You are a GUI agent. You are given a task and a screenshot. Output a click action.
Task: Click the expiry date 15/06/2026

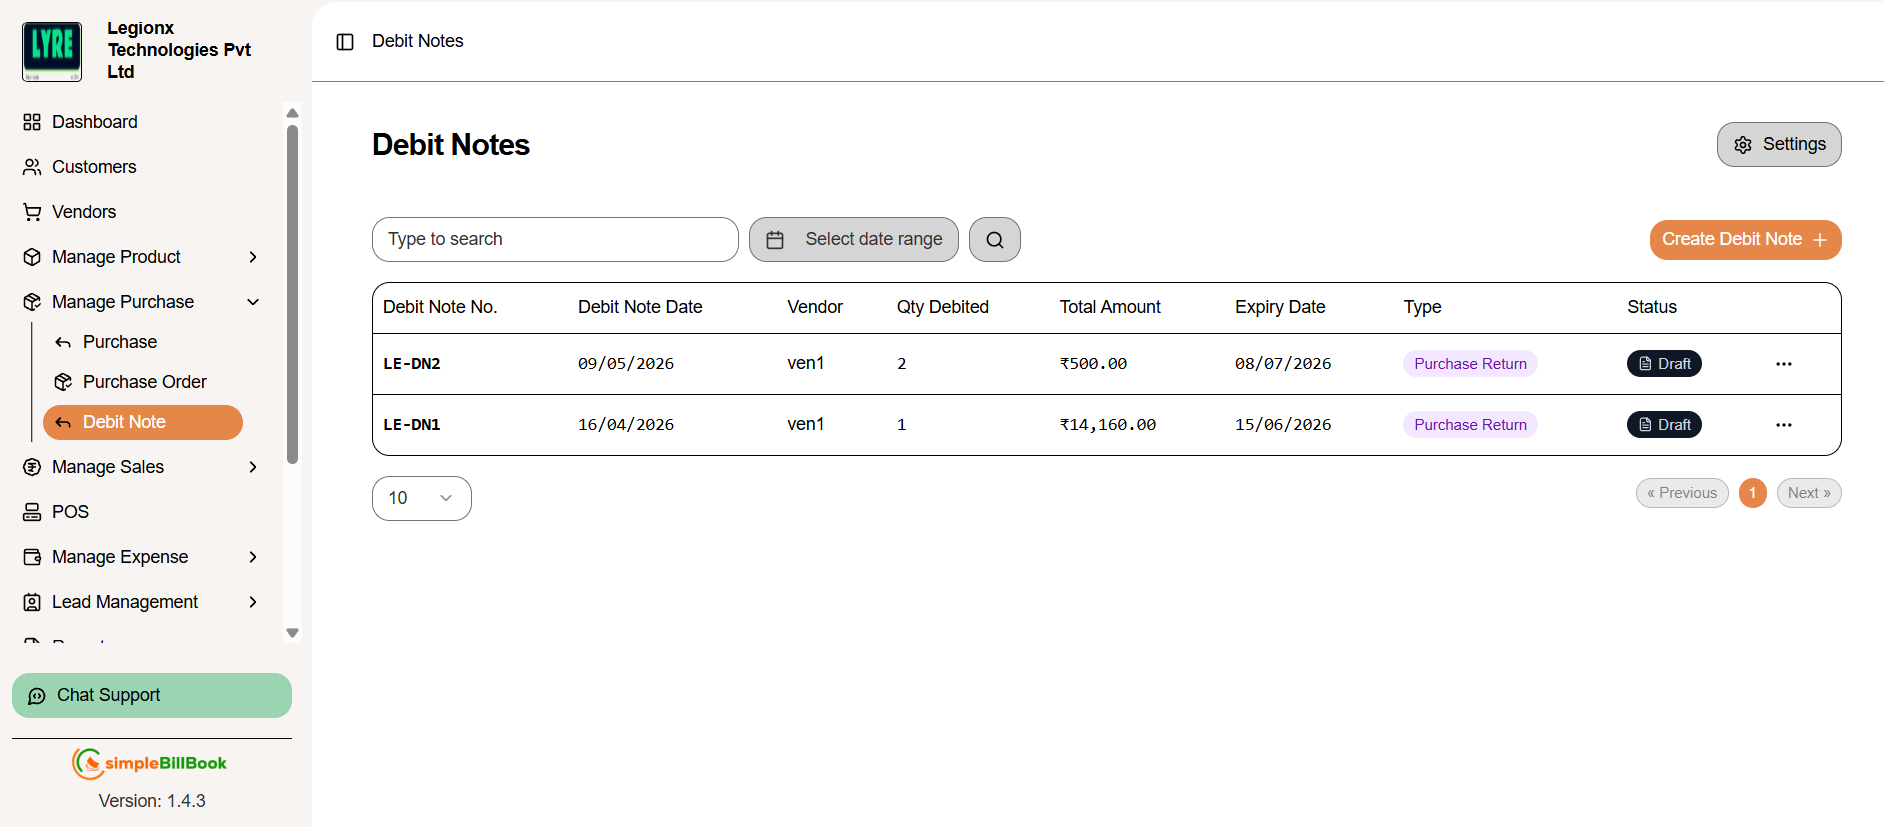tap(1283, 425)
